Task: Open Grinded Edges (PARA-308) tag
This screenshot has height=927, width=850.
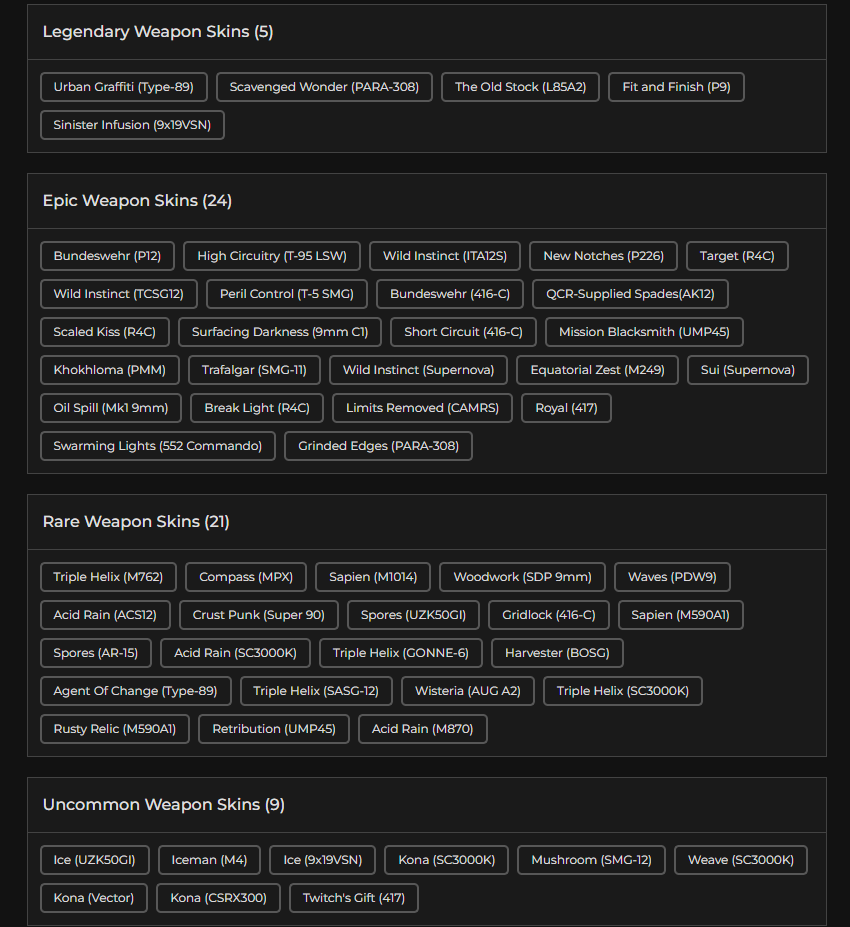Action: [378, 446]
